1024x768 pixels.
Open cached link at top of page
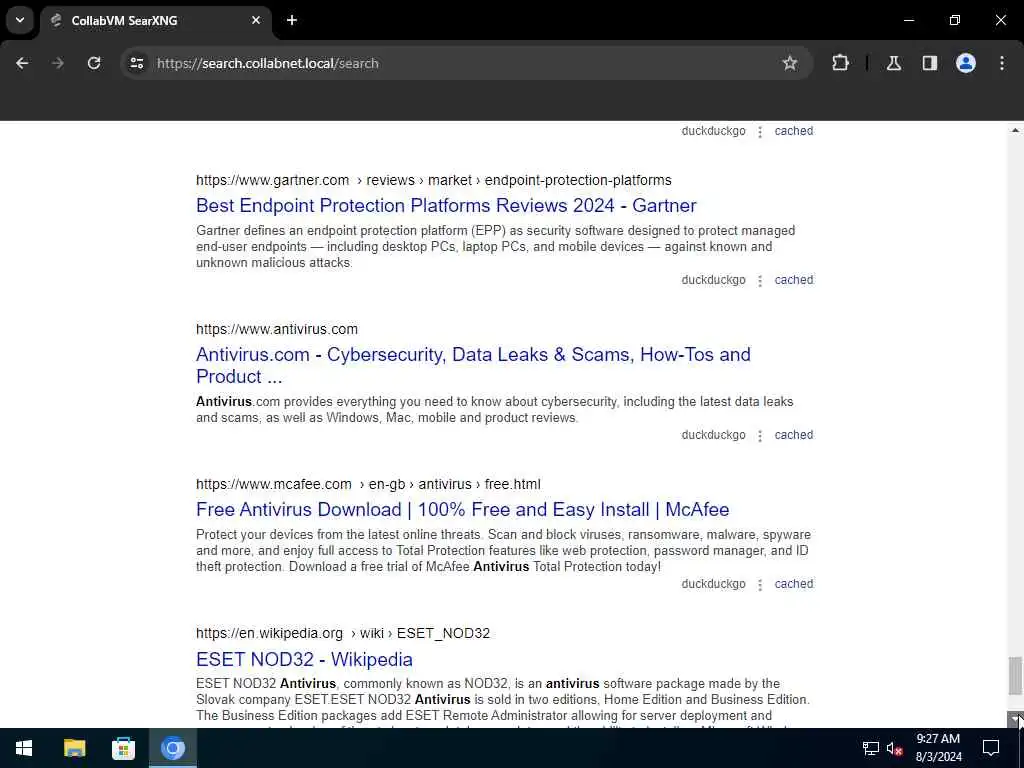(x=793, y=131)
